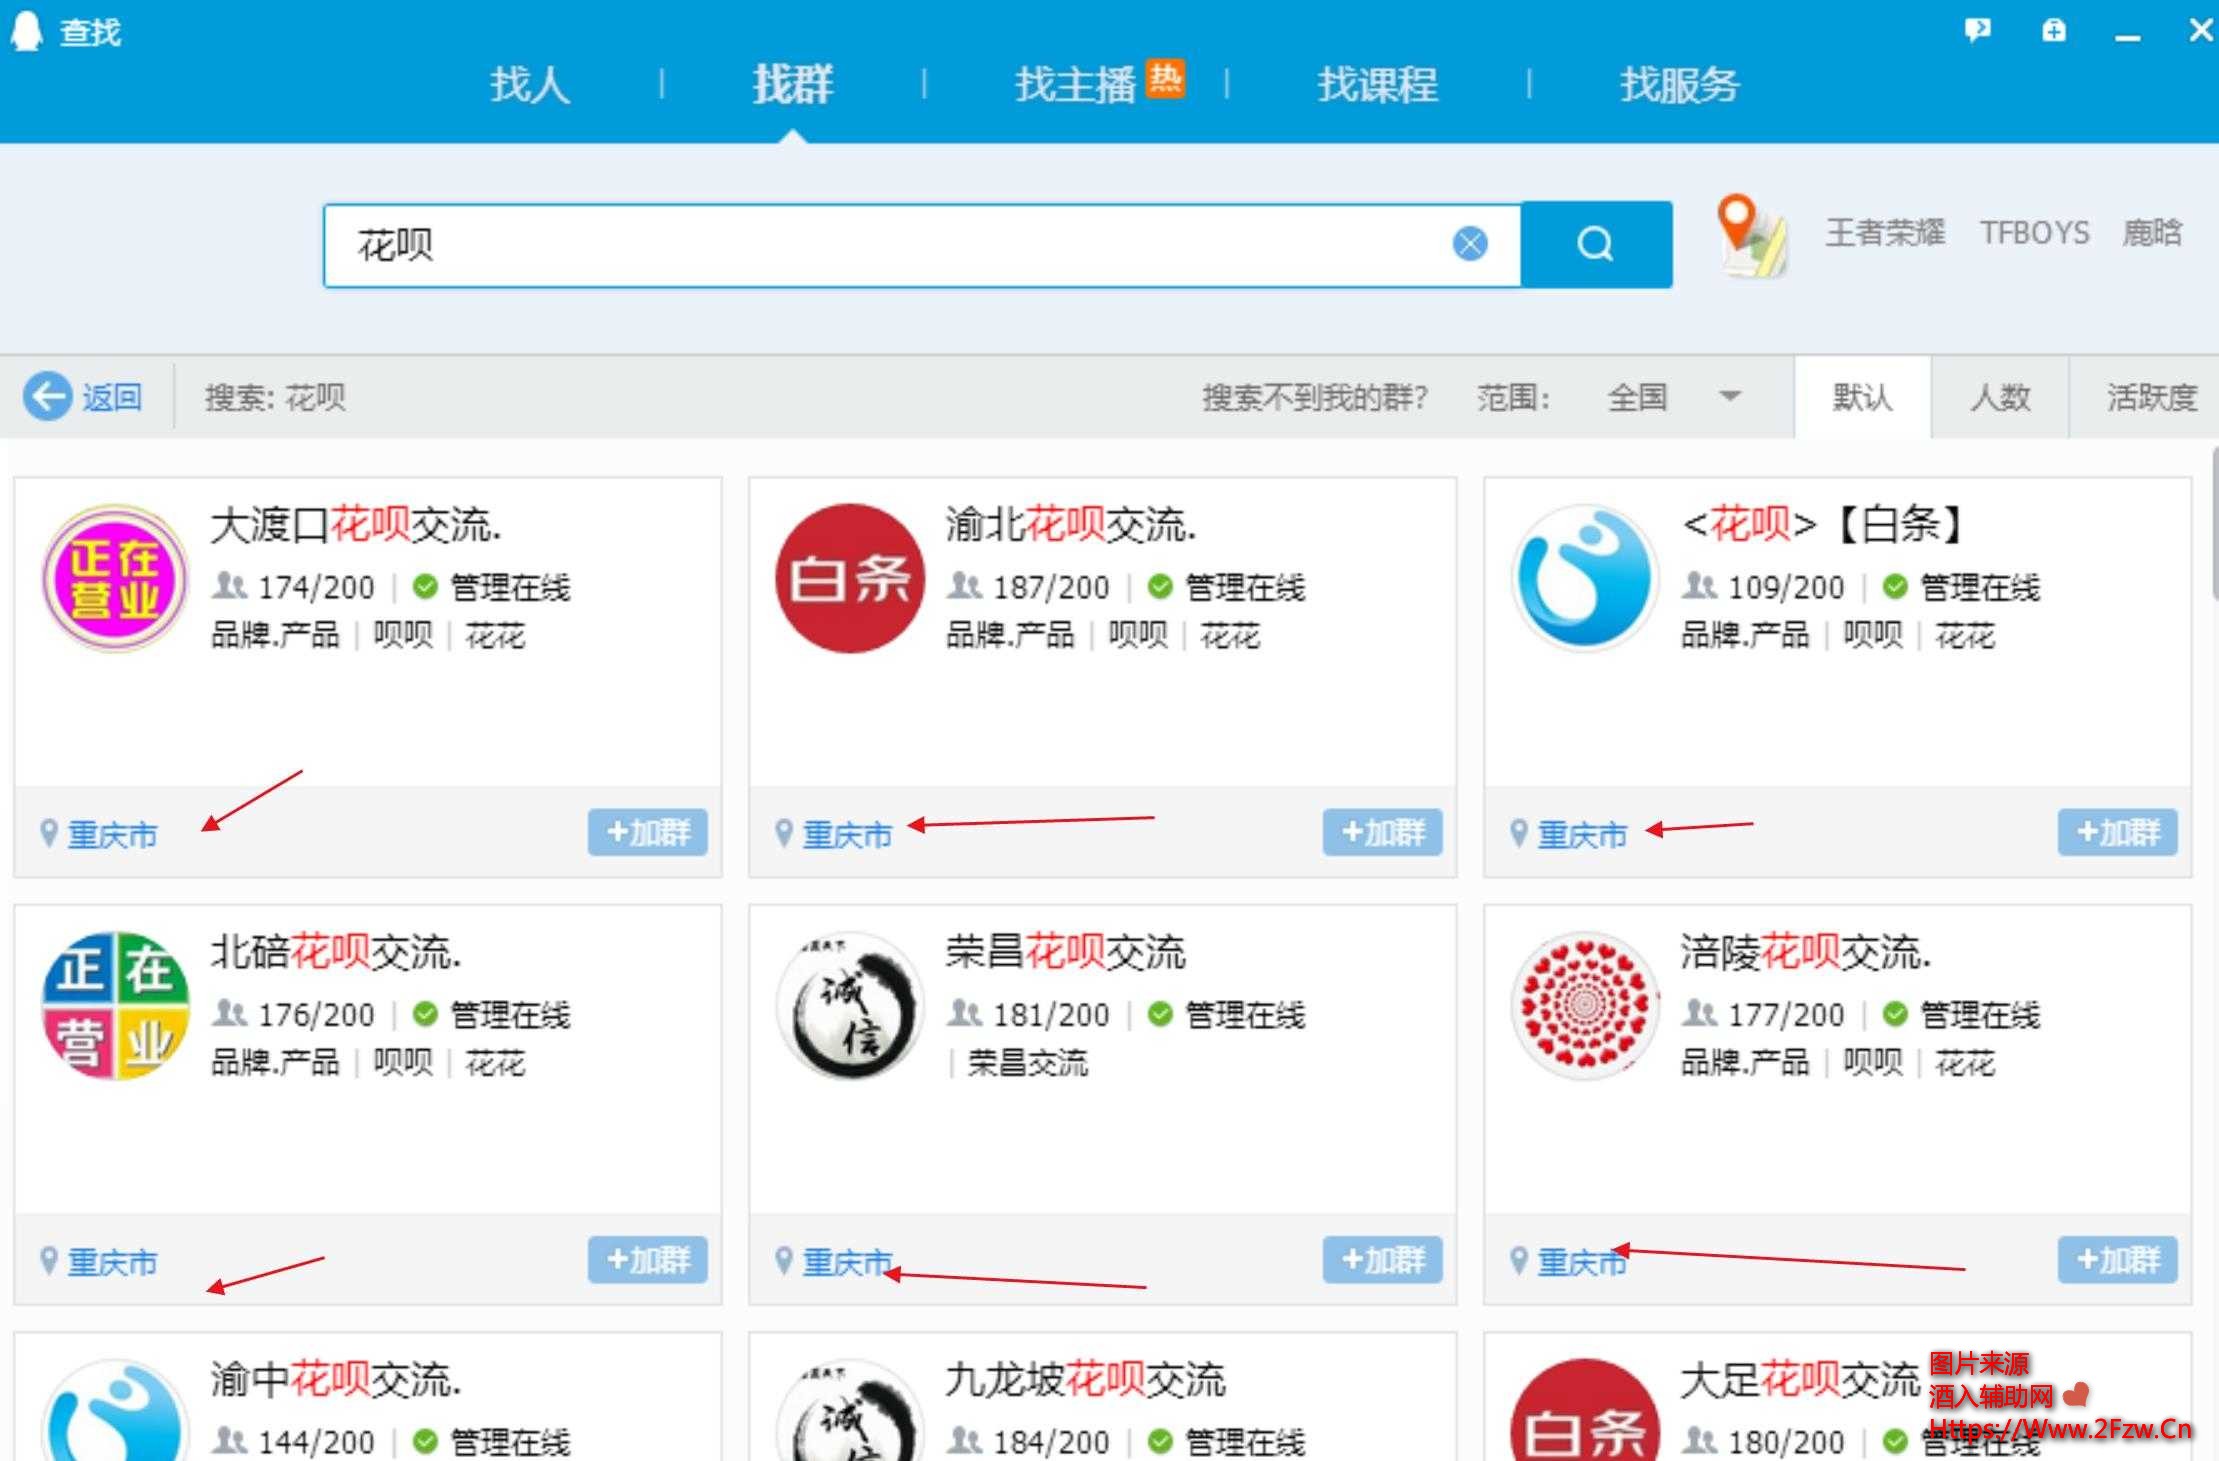This screenshot has height=1461, width=2219.
Task: Click the green 管理在线 checkmark in 渝北 card
Action: pyautogui.click(x=1160, y=586)
